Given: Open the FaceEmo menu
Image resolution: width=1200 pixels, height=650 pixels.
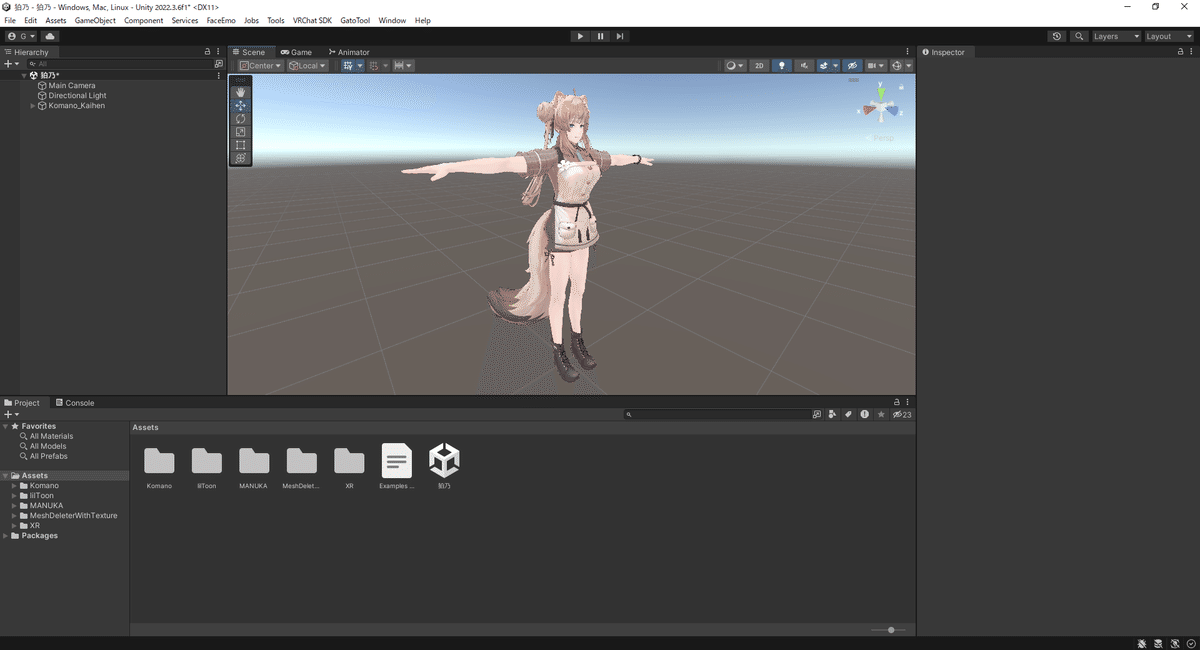Looking at the screenshot, I should [221, 20].
